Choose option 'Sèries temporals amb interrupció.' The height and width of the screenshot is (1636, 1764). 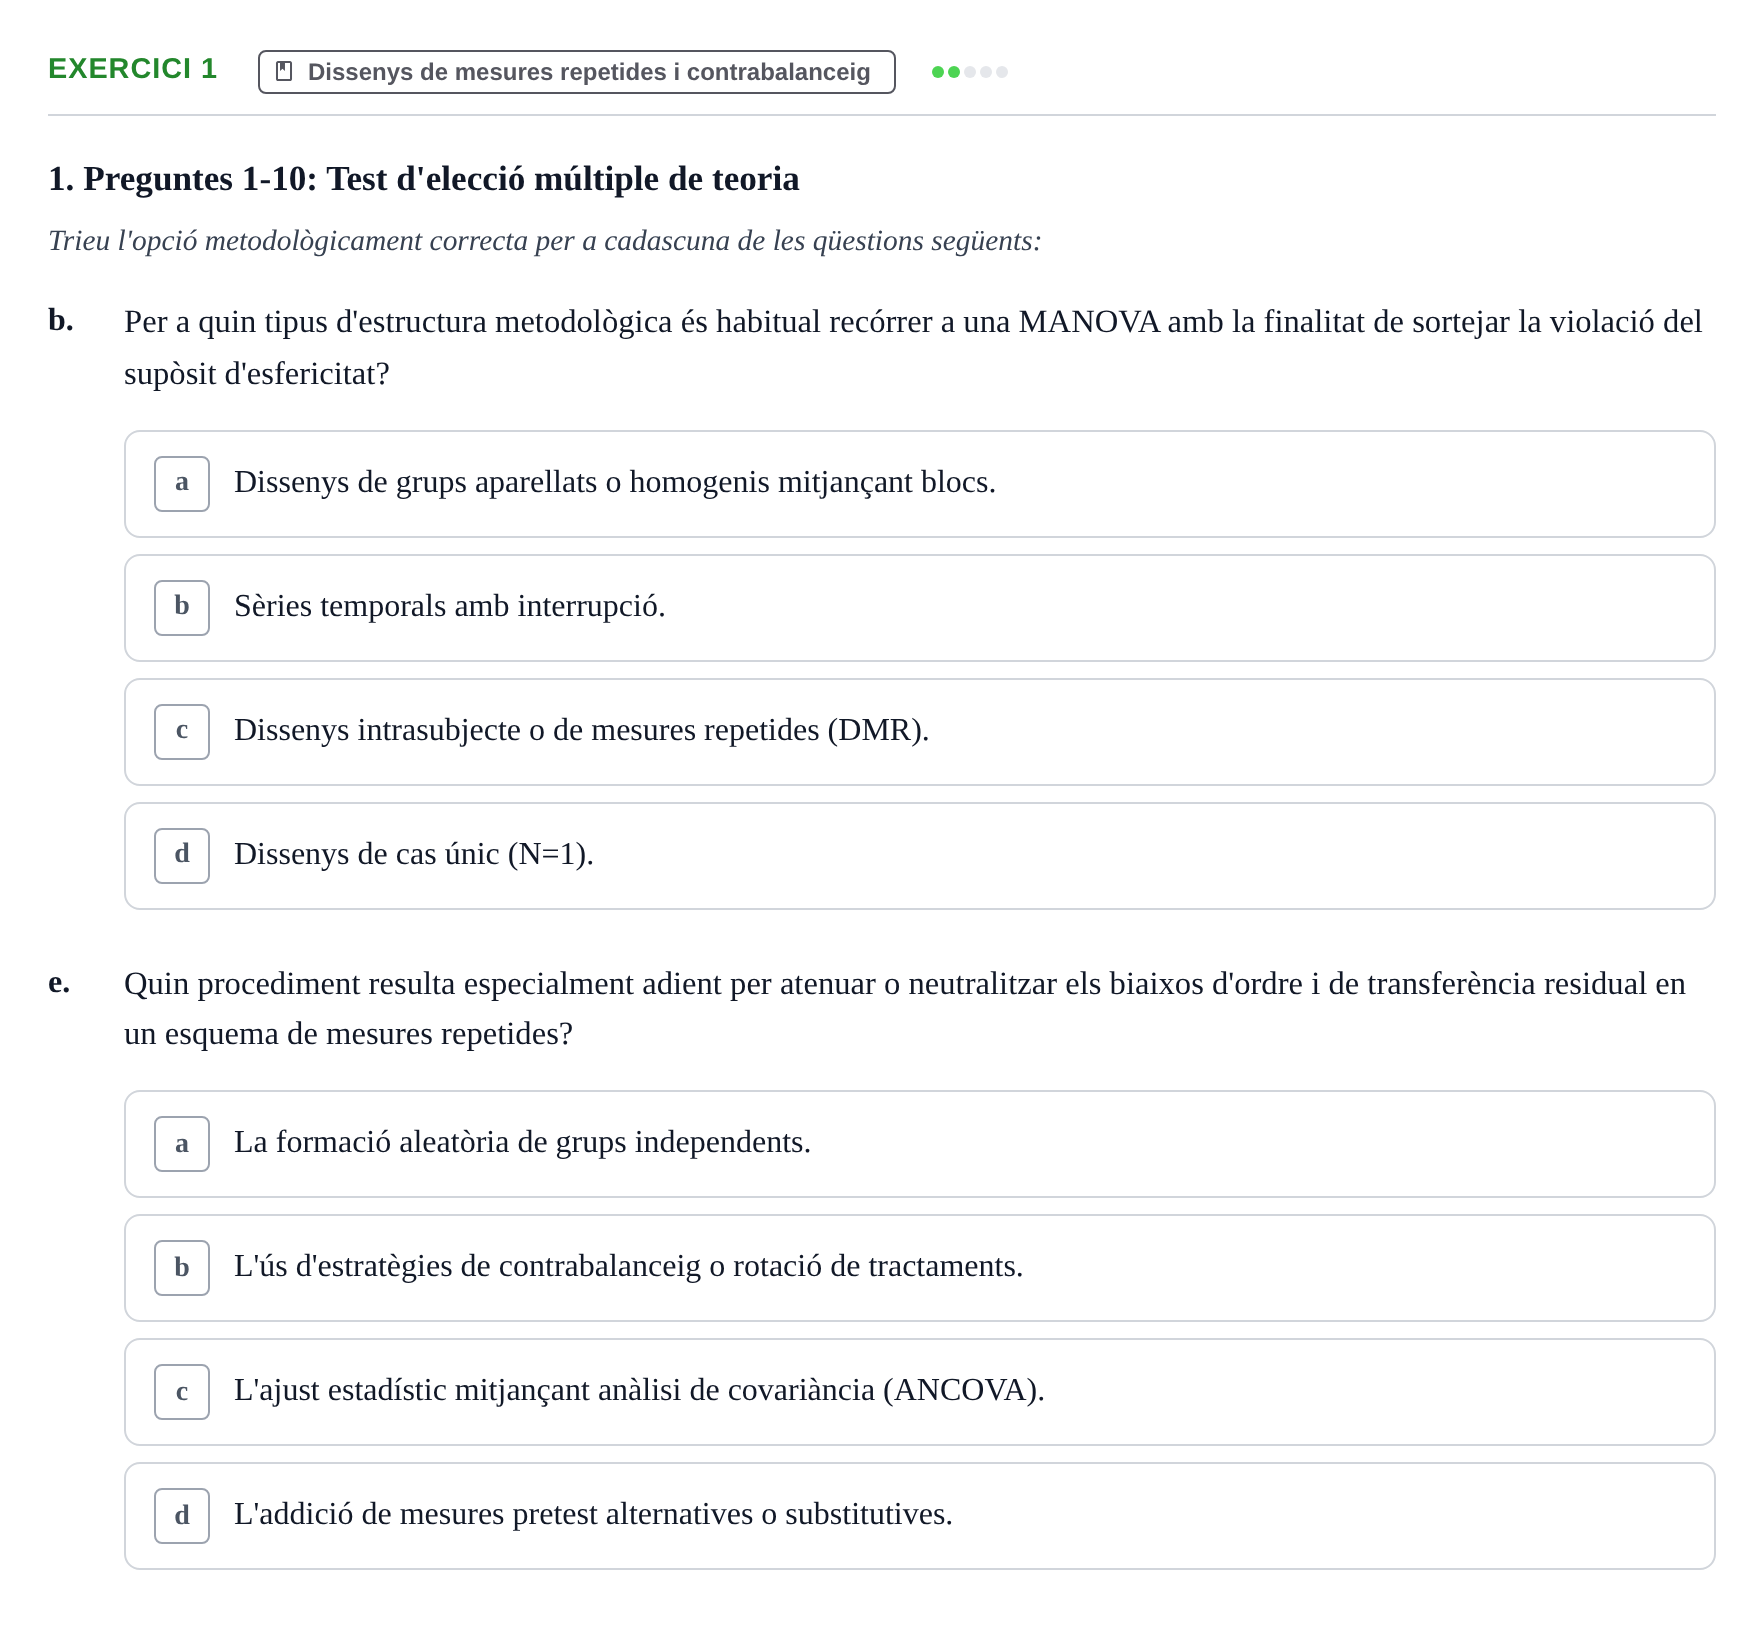coord(920,608)
